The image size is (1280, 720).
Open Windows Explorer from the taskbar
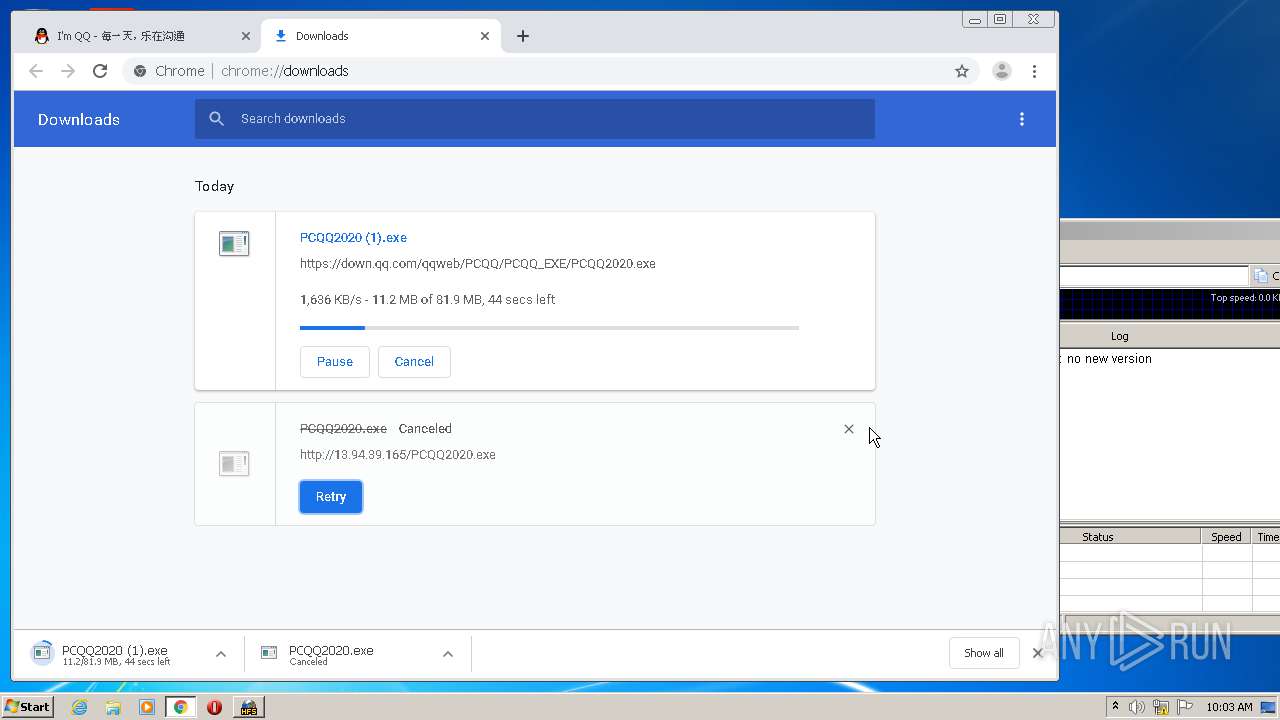pyautogui.click(x=113, y=707)
